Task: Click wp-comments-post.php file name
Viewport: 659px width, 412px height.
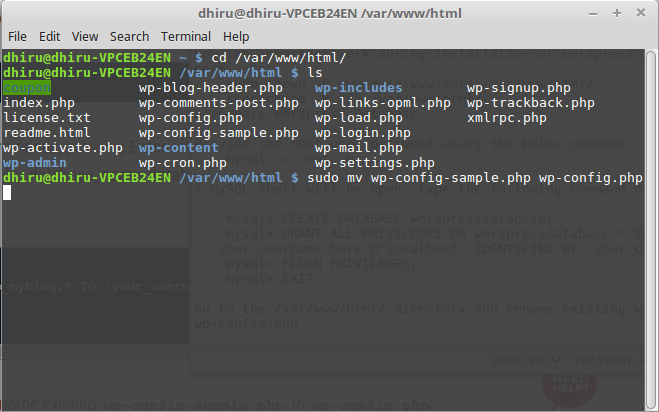Action: tap(219, 103)
